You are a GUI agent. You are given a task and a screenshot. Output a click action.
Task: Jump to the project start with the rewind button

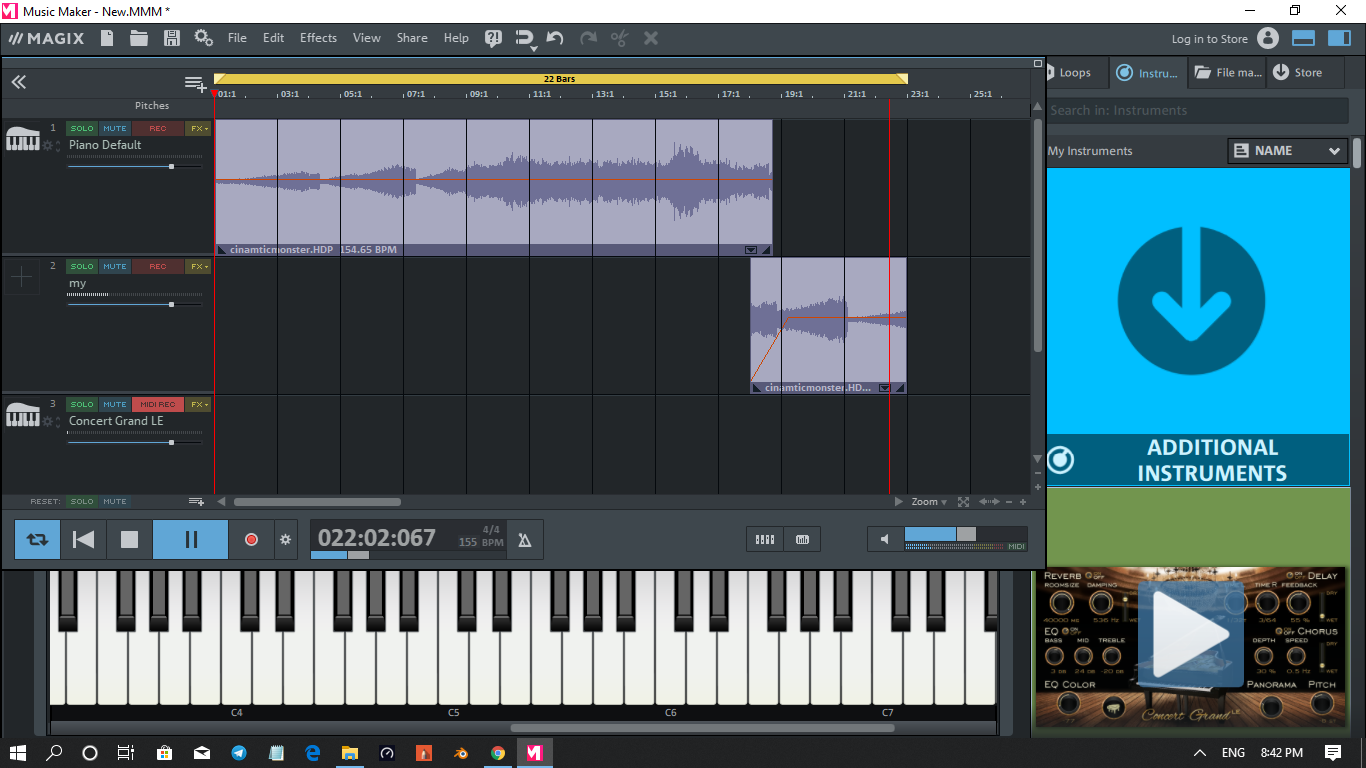click(x=84, y=540)
